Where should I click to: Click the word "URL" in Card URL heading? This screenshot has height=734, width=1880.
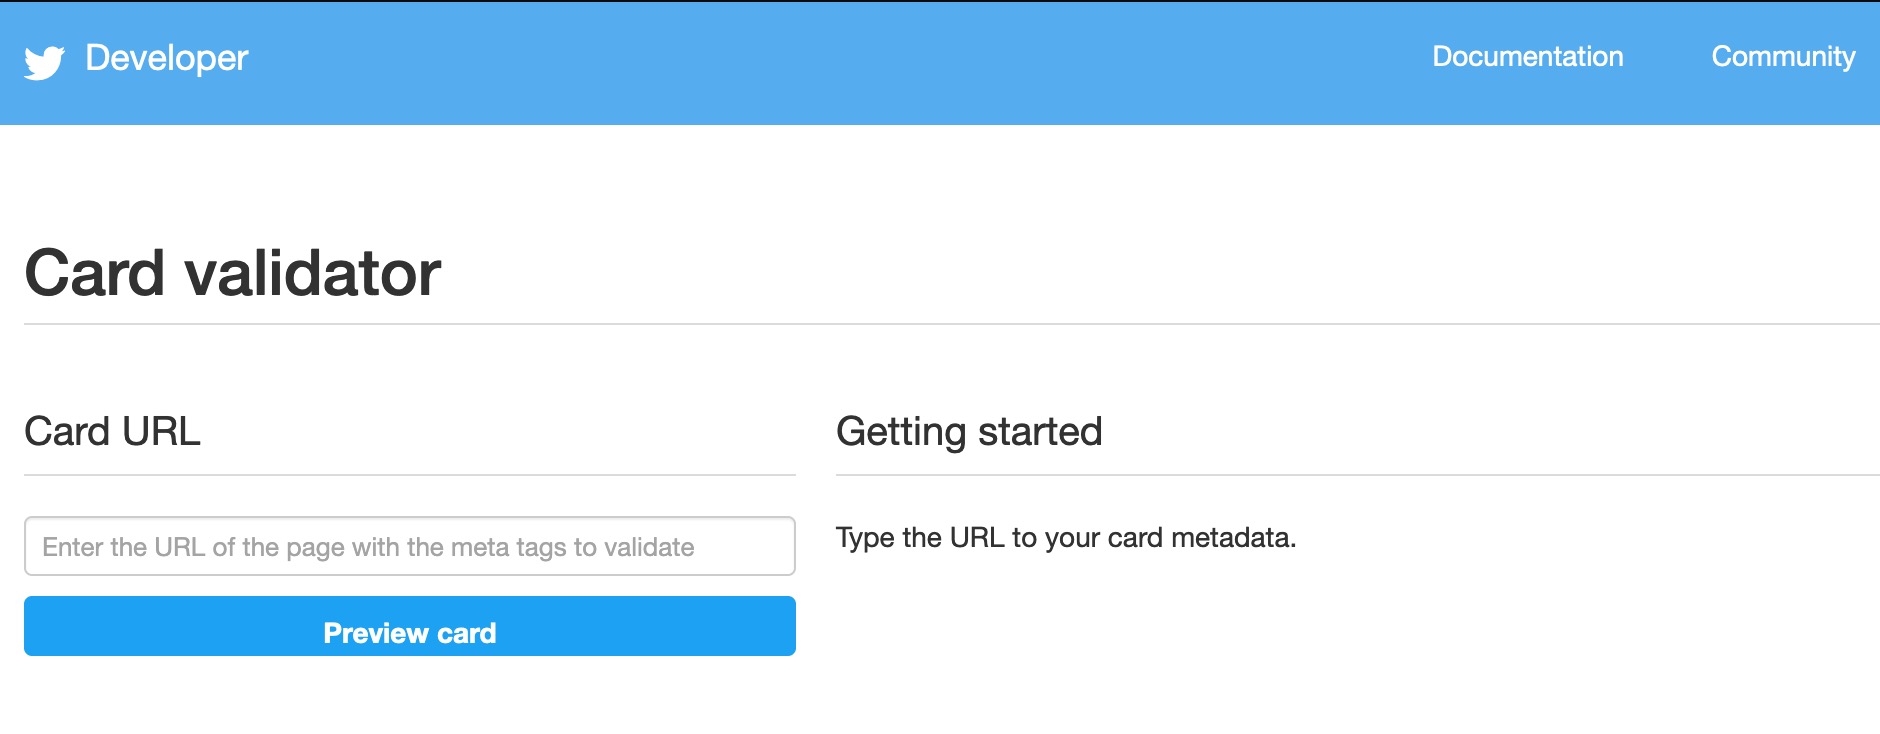pyautogui.click(x=160, y=432)
